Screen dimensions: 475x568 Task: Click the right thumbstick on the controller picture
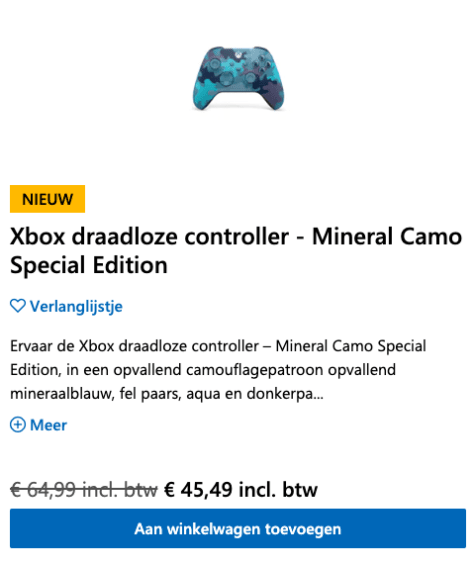tap(251, 77)
